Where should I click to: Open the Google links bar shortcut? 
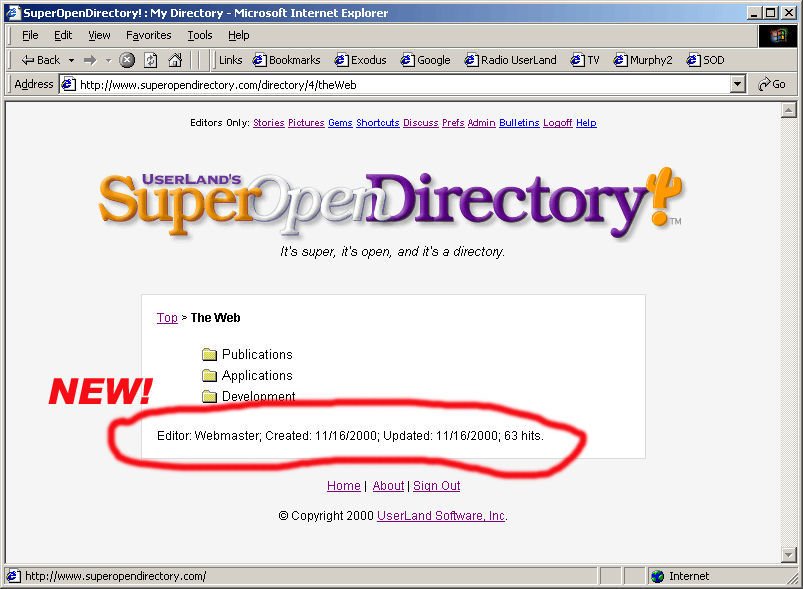click(x=426, y=60)
